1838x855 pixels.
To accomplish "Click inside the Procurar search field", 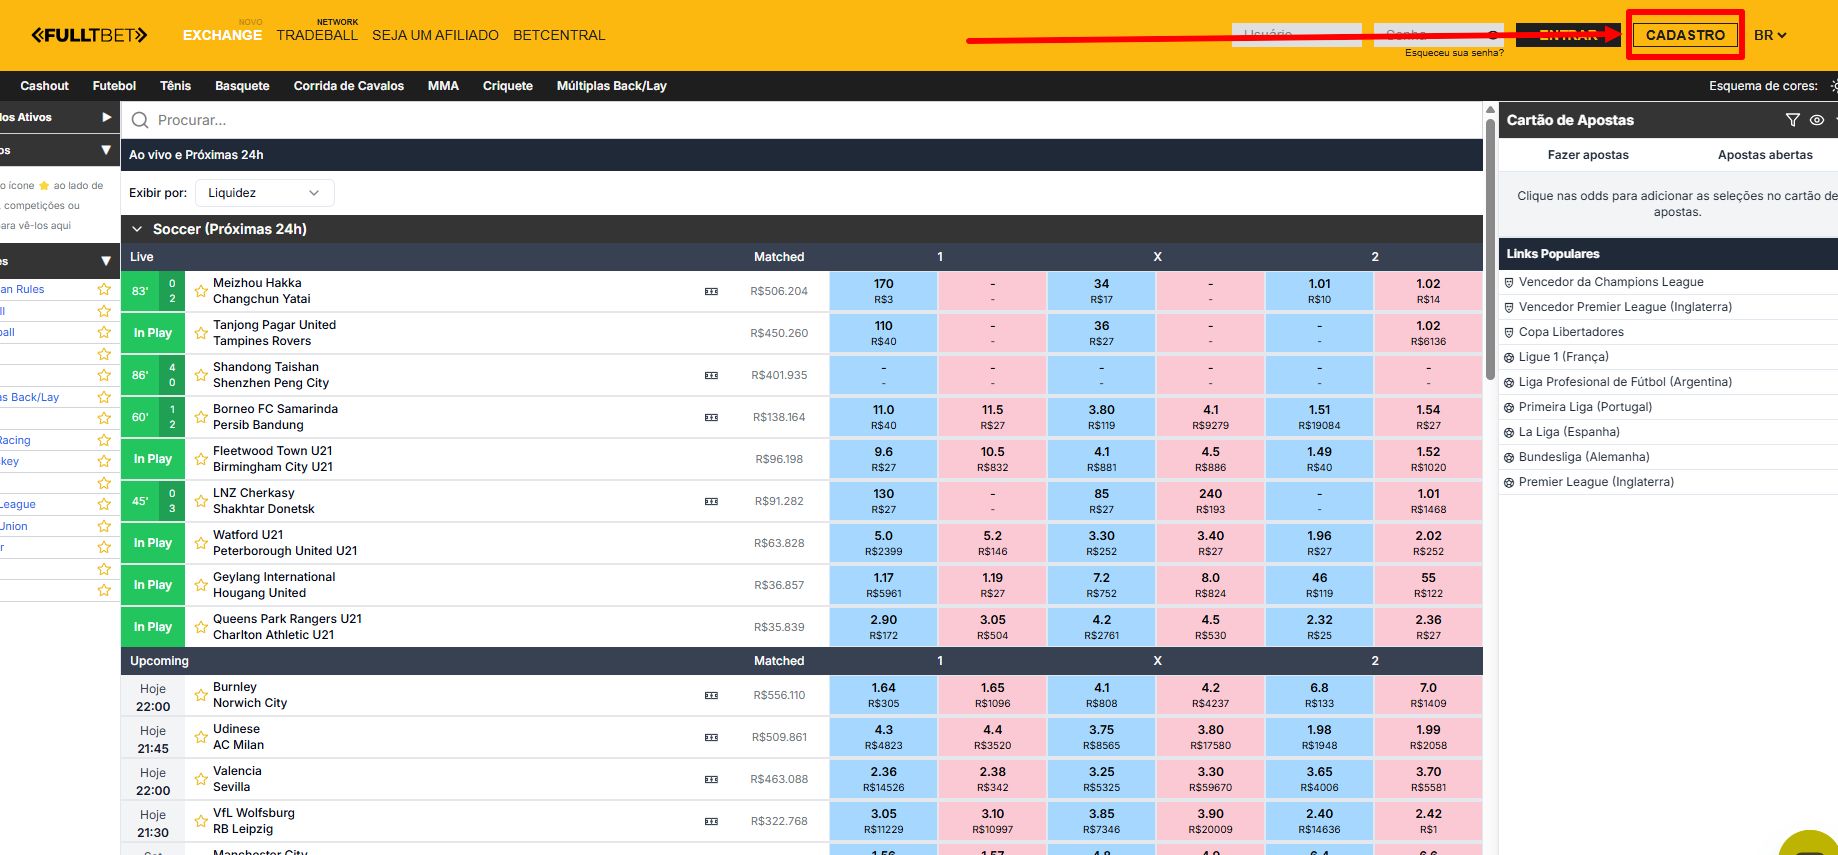I will pos(801,120).
